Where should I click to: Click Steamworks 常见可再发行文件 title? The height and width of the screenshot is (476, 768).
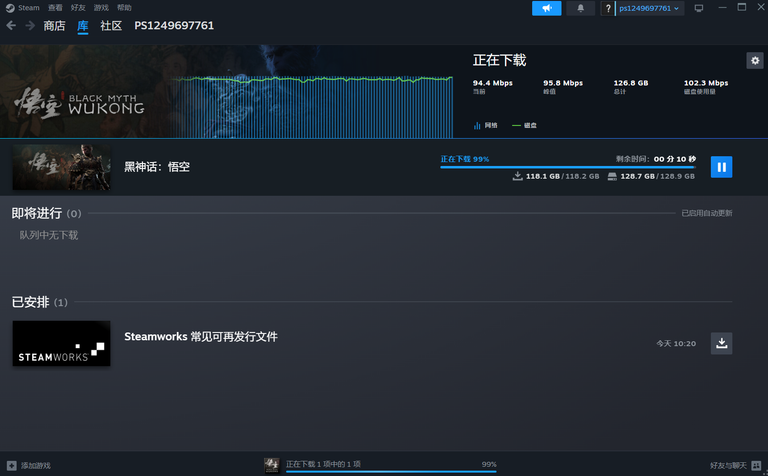coord(201,336)
